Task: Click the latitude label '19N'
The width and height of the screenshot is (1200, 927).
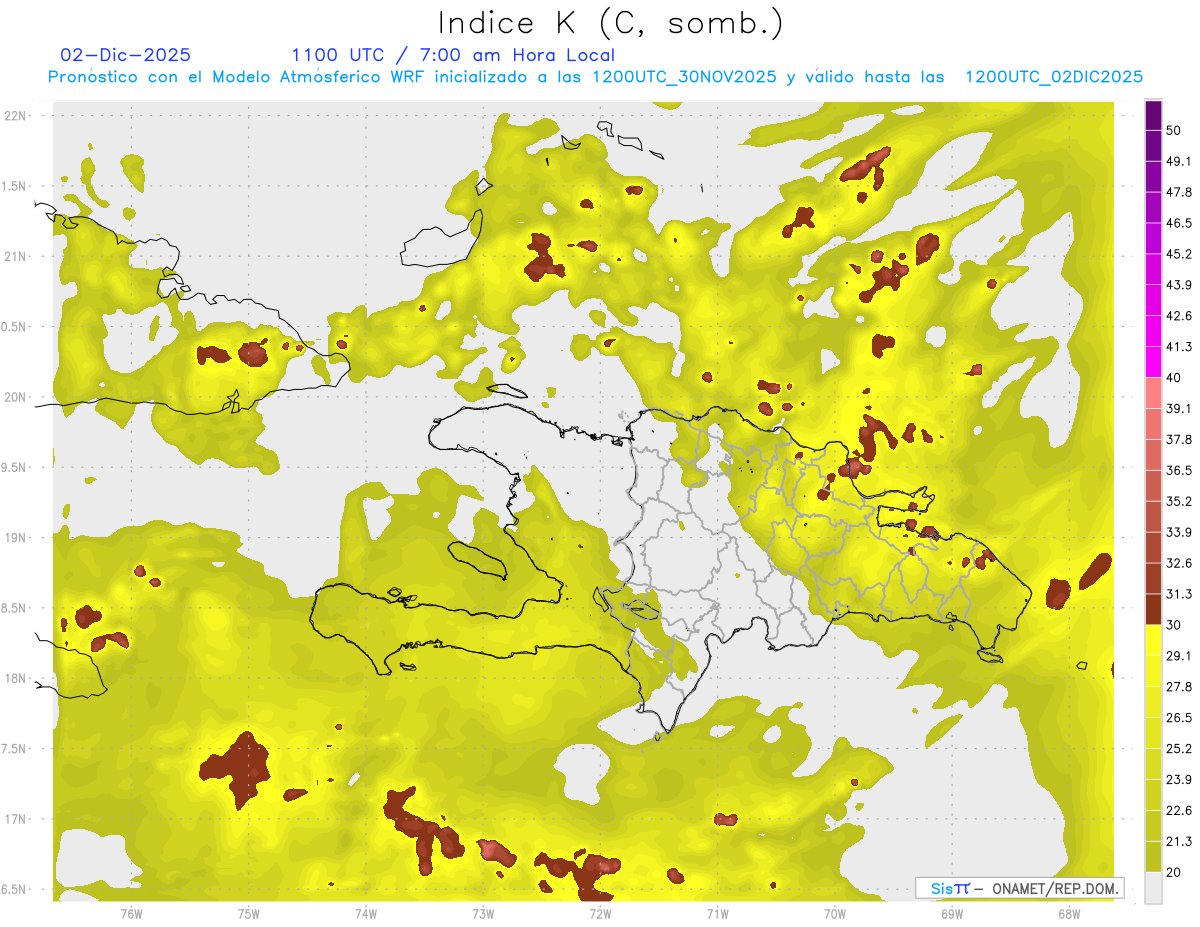Action: (15, 539)
